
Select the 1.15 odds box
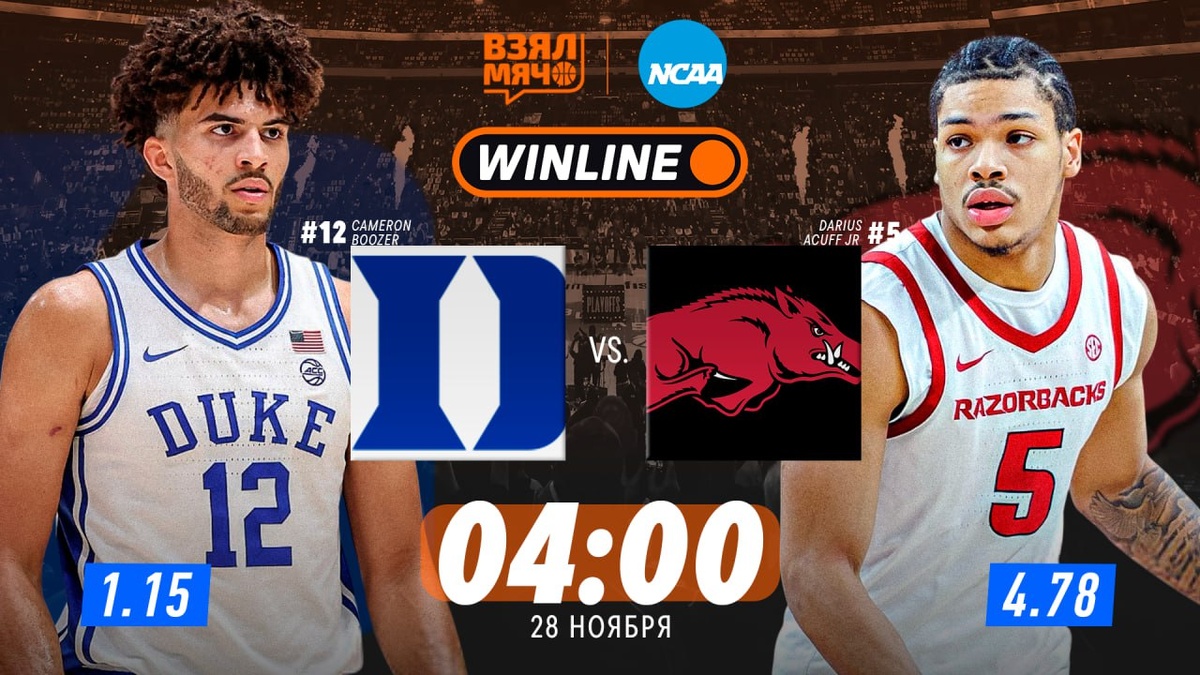point(146,595)
